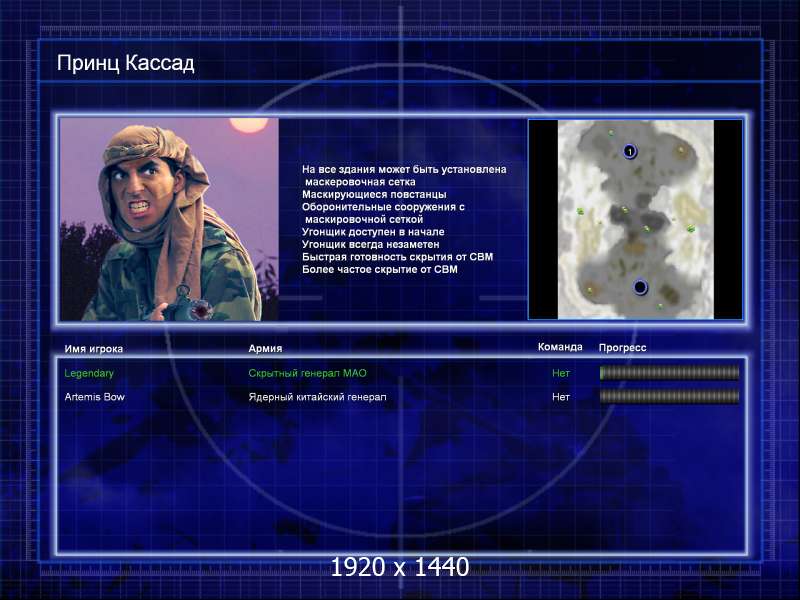Open the map preview thumbnail
Image resolution: width=800 pixels, height=600 pixels.
(635, 219)
